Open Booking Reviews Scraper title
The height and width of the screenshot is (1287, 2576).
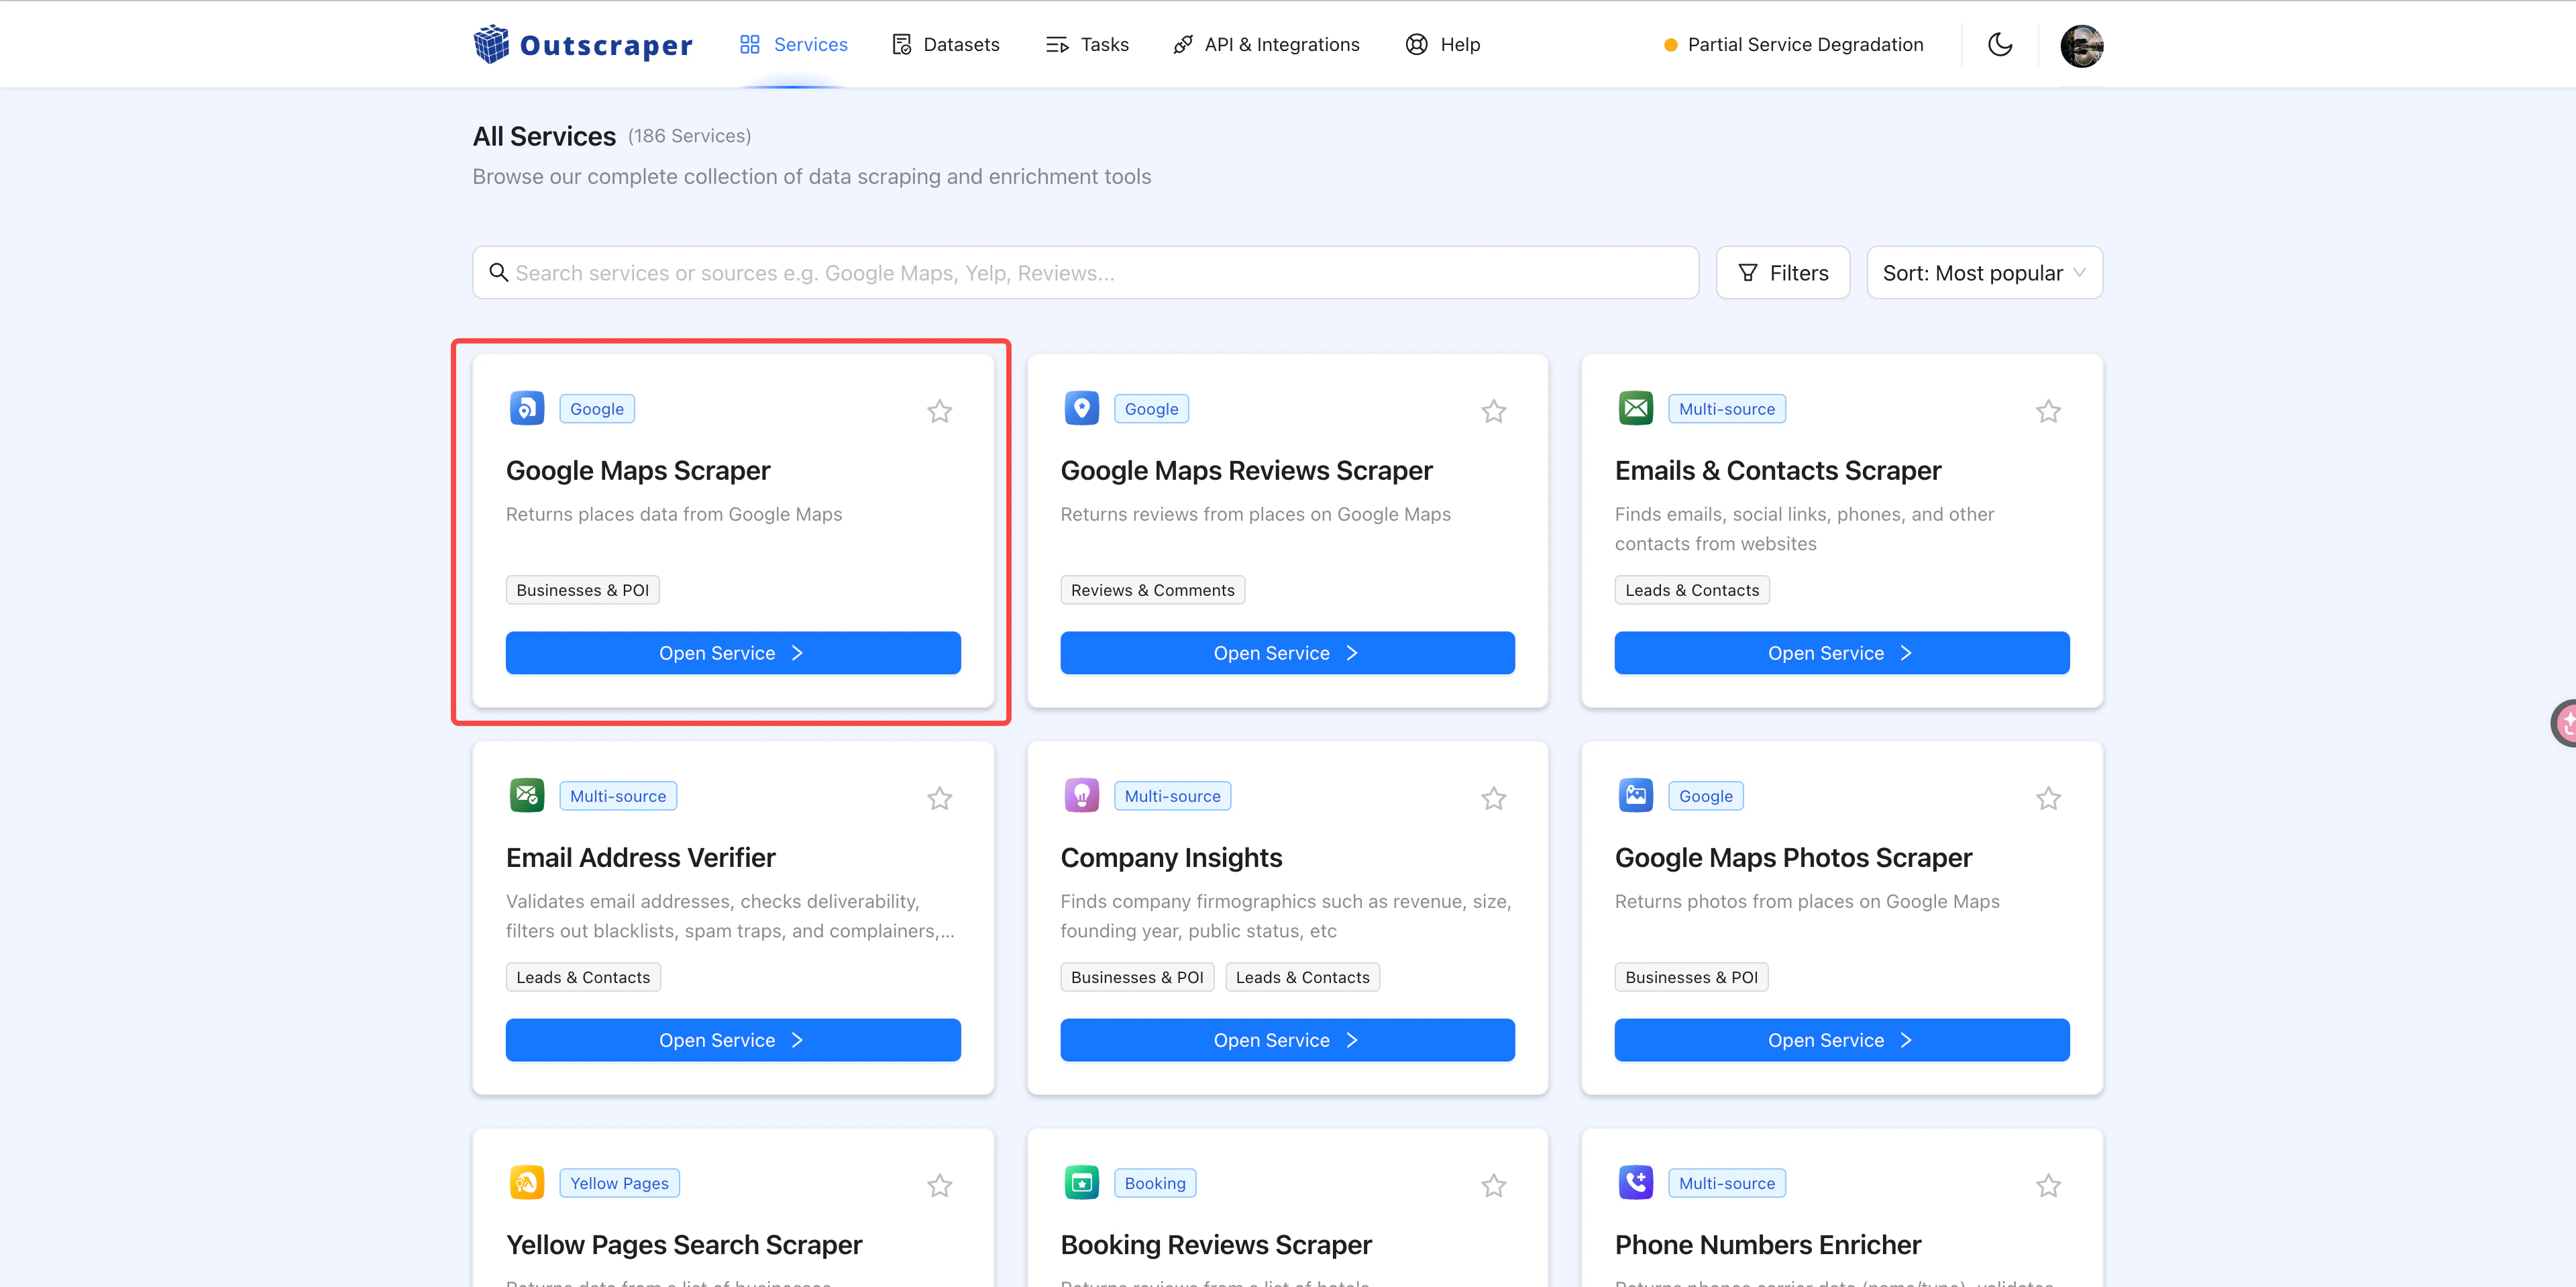1216,1244
